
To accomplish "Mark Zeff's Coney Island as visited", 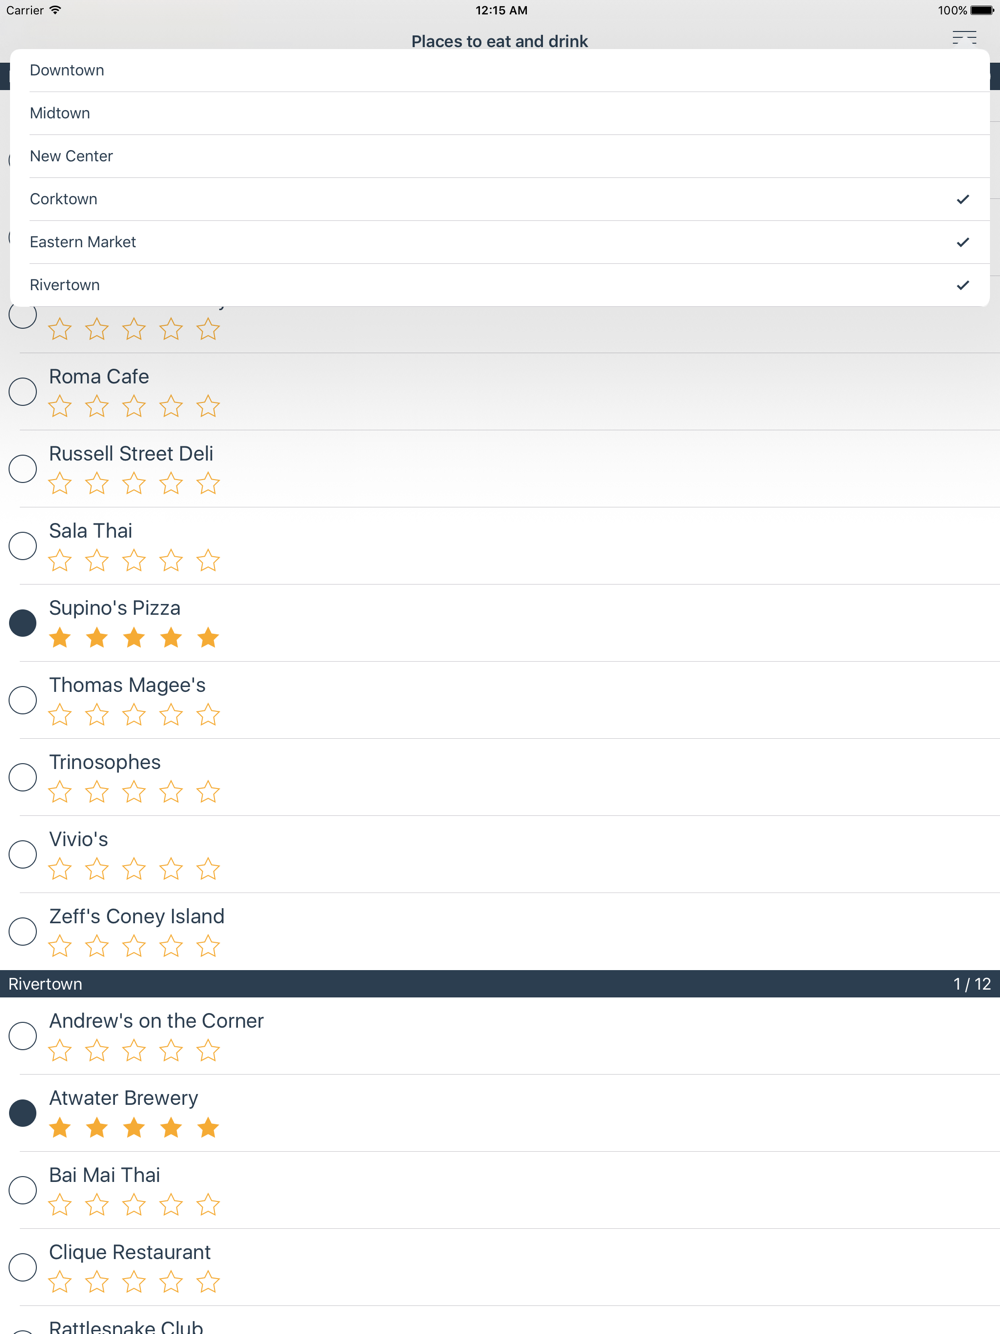I will click(23, 931).
